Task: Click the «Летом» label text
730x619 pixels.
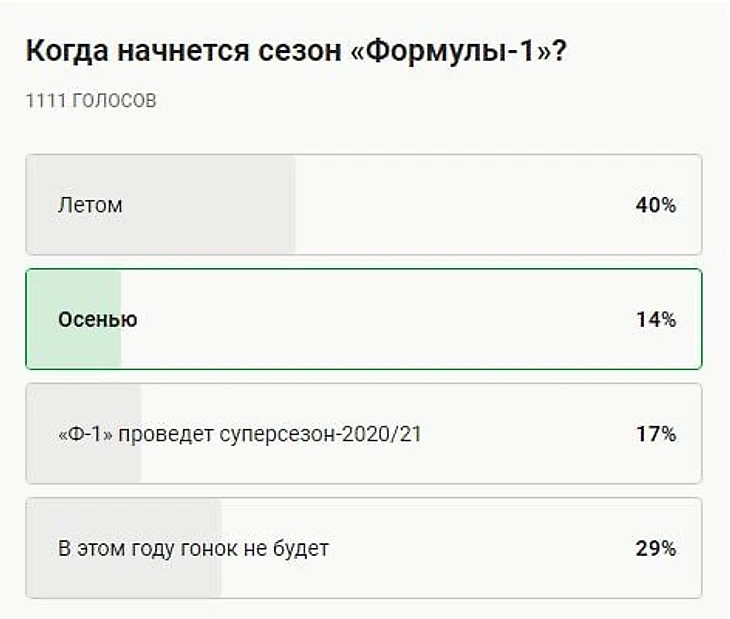Action: [x=90, y=205]
